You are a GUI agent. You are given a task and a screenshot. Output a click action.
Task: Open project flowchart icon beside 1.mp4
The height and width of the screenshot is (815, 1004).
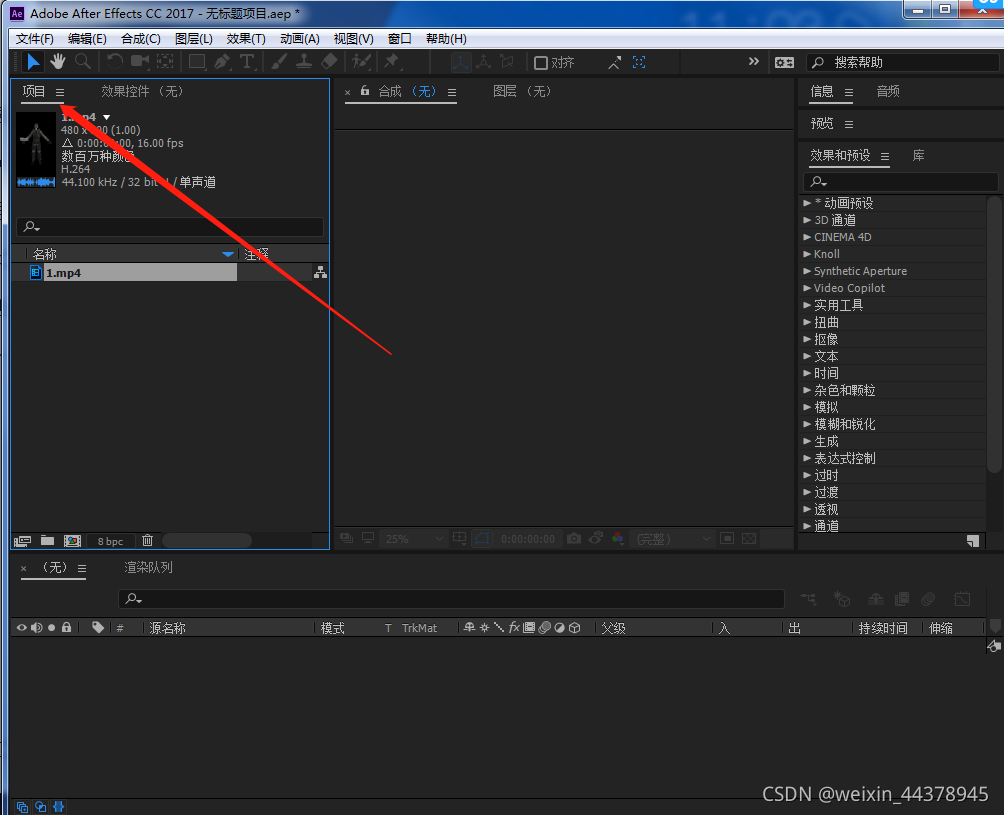(320, 273)
